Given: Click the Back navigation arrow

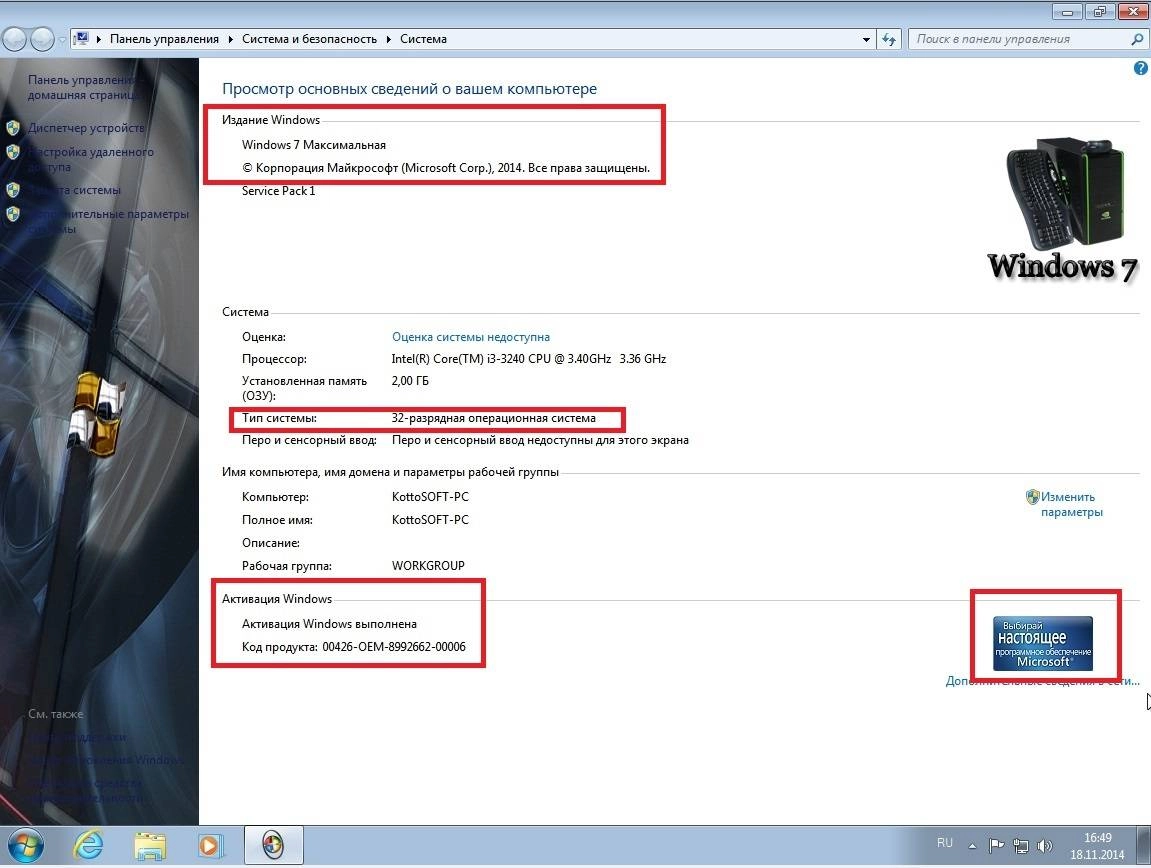Looking at the screenshot, I should (15, 39).
